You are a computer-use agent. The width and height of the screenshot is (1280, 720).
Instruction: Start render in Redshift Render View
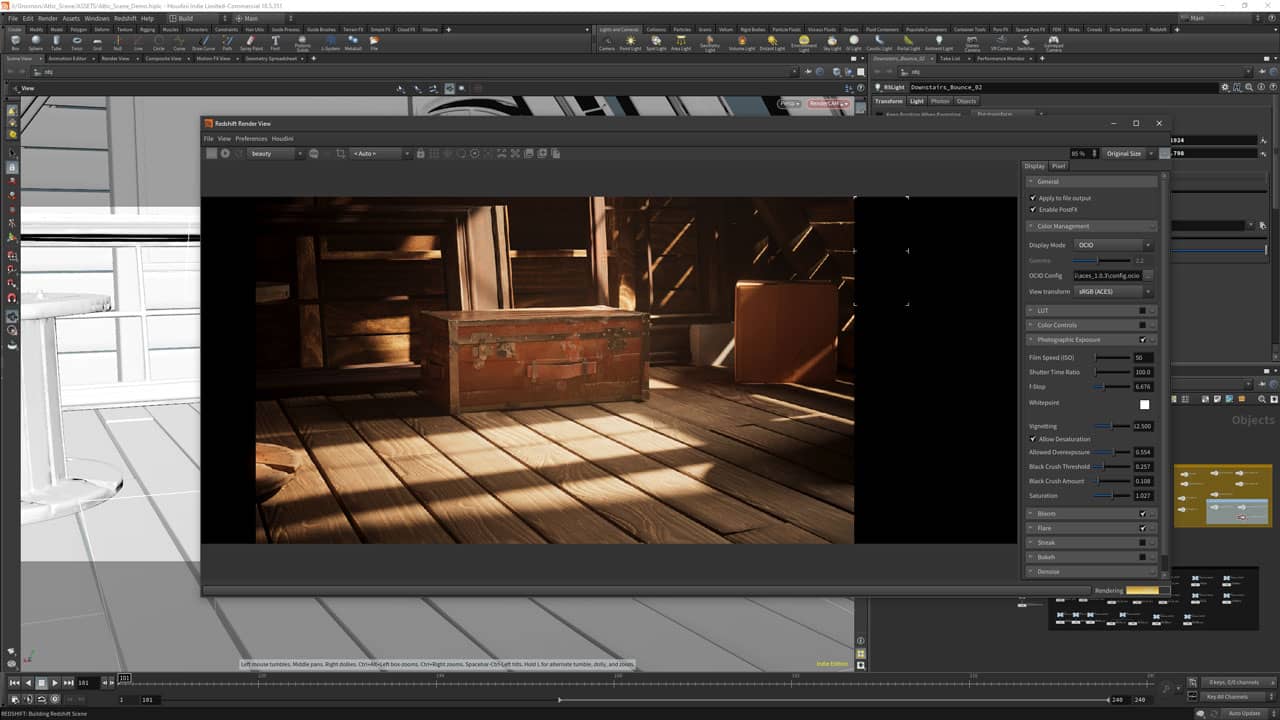[225, 153]
